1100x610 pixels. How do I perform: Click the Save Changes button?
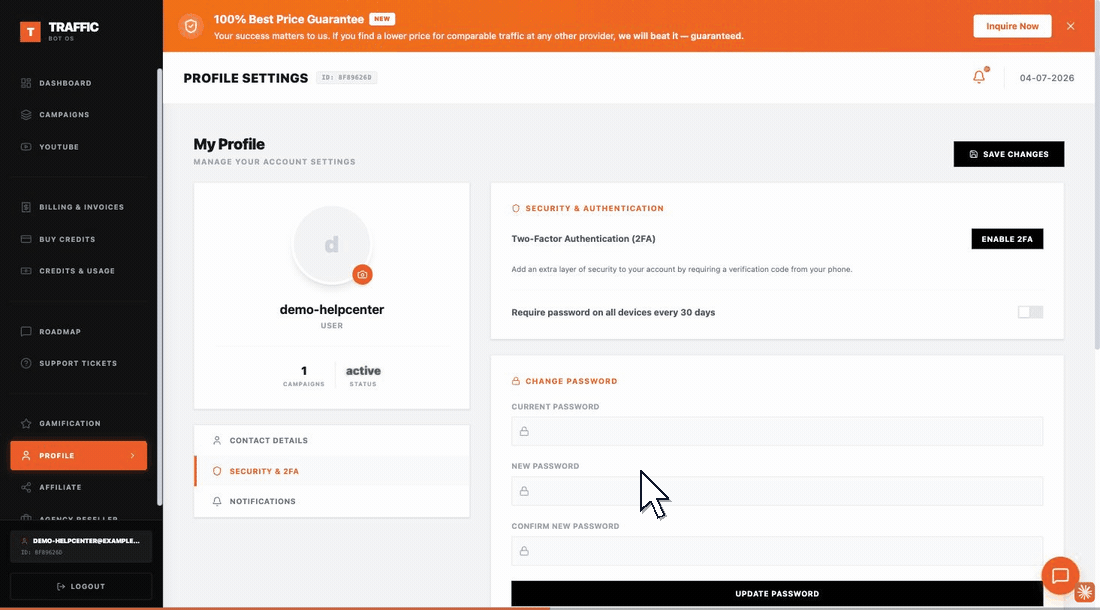[1008, 154]
